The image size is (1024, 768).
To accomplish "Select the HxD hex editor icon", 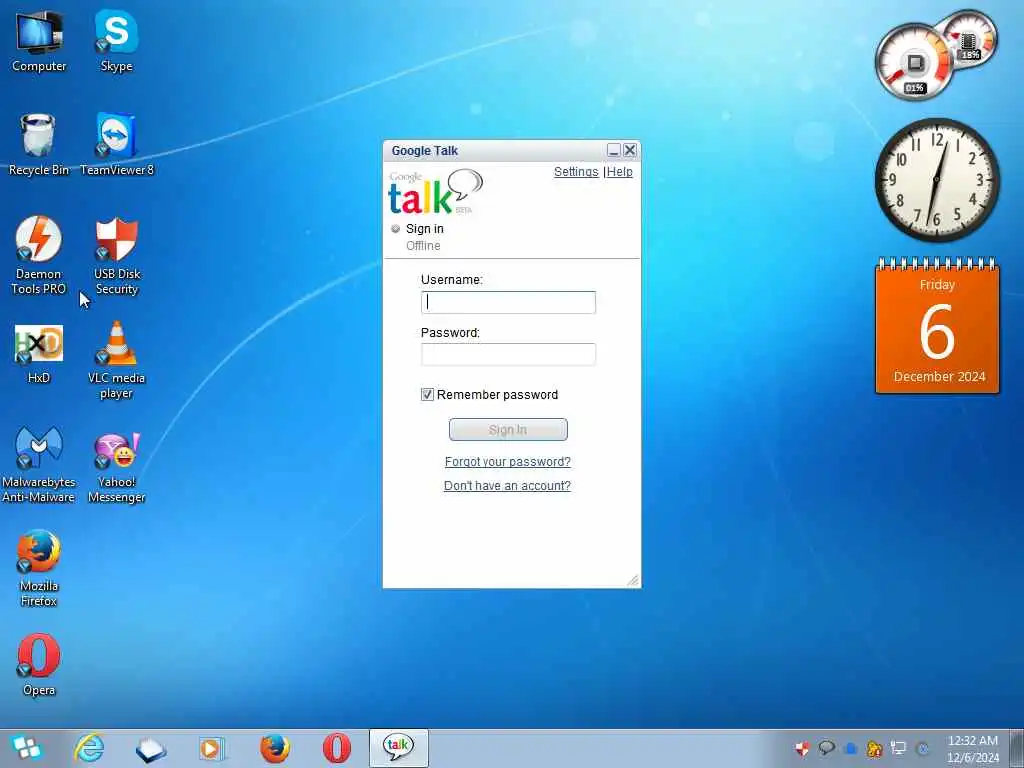I will pyautogui.click(x=39, y=353).
